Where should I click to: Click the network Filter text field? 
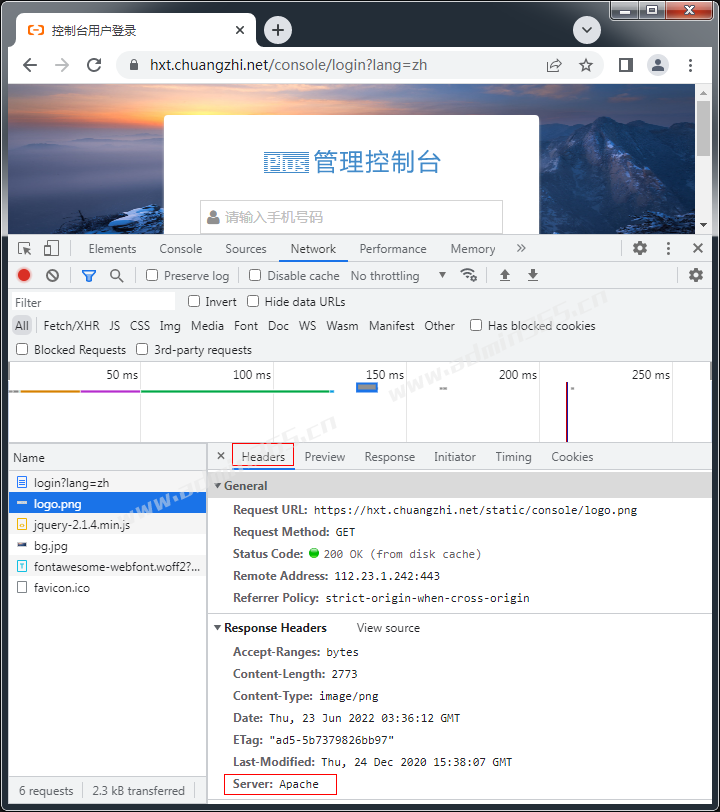93,302
